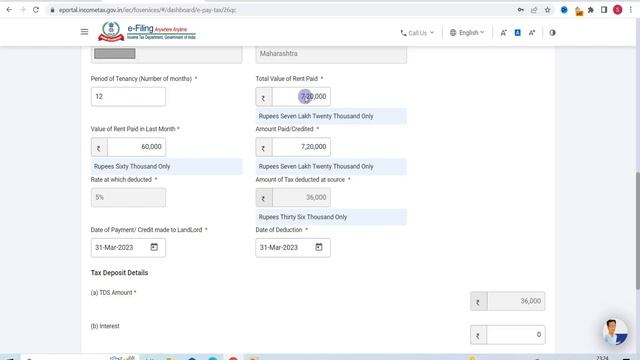Click the page vertical scrollbar
Viewport: 640px width, 360px height.
pos(637,231)
